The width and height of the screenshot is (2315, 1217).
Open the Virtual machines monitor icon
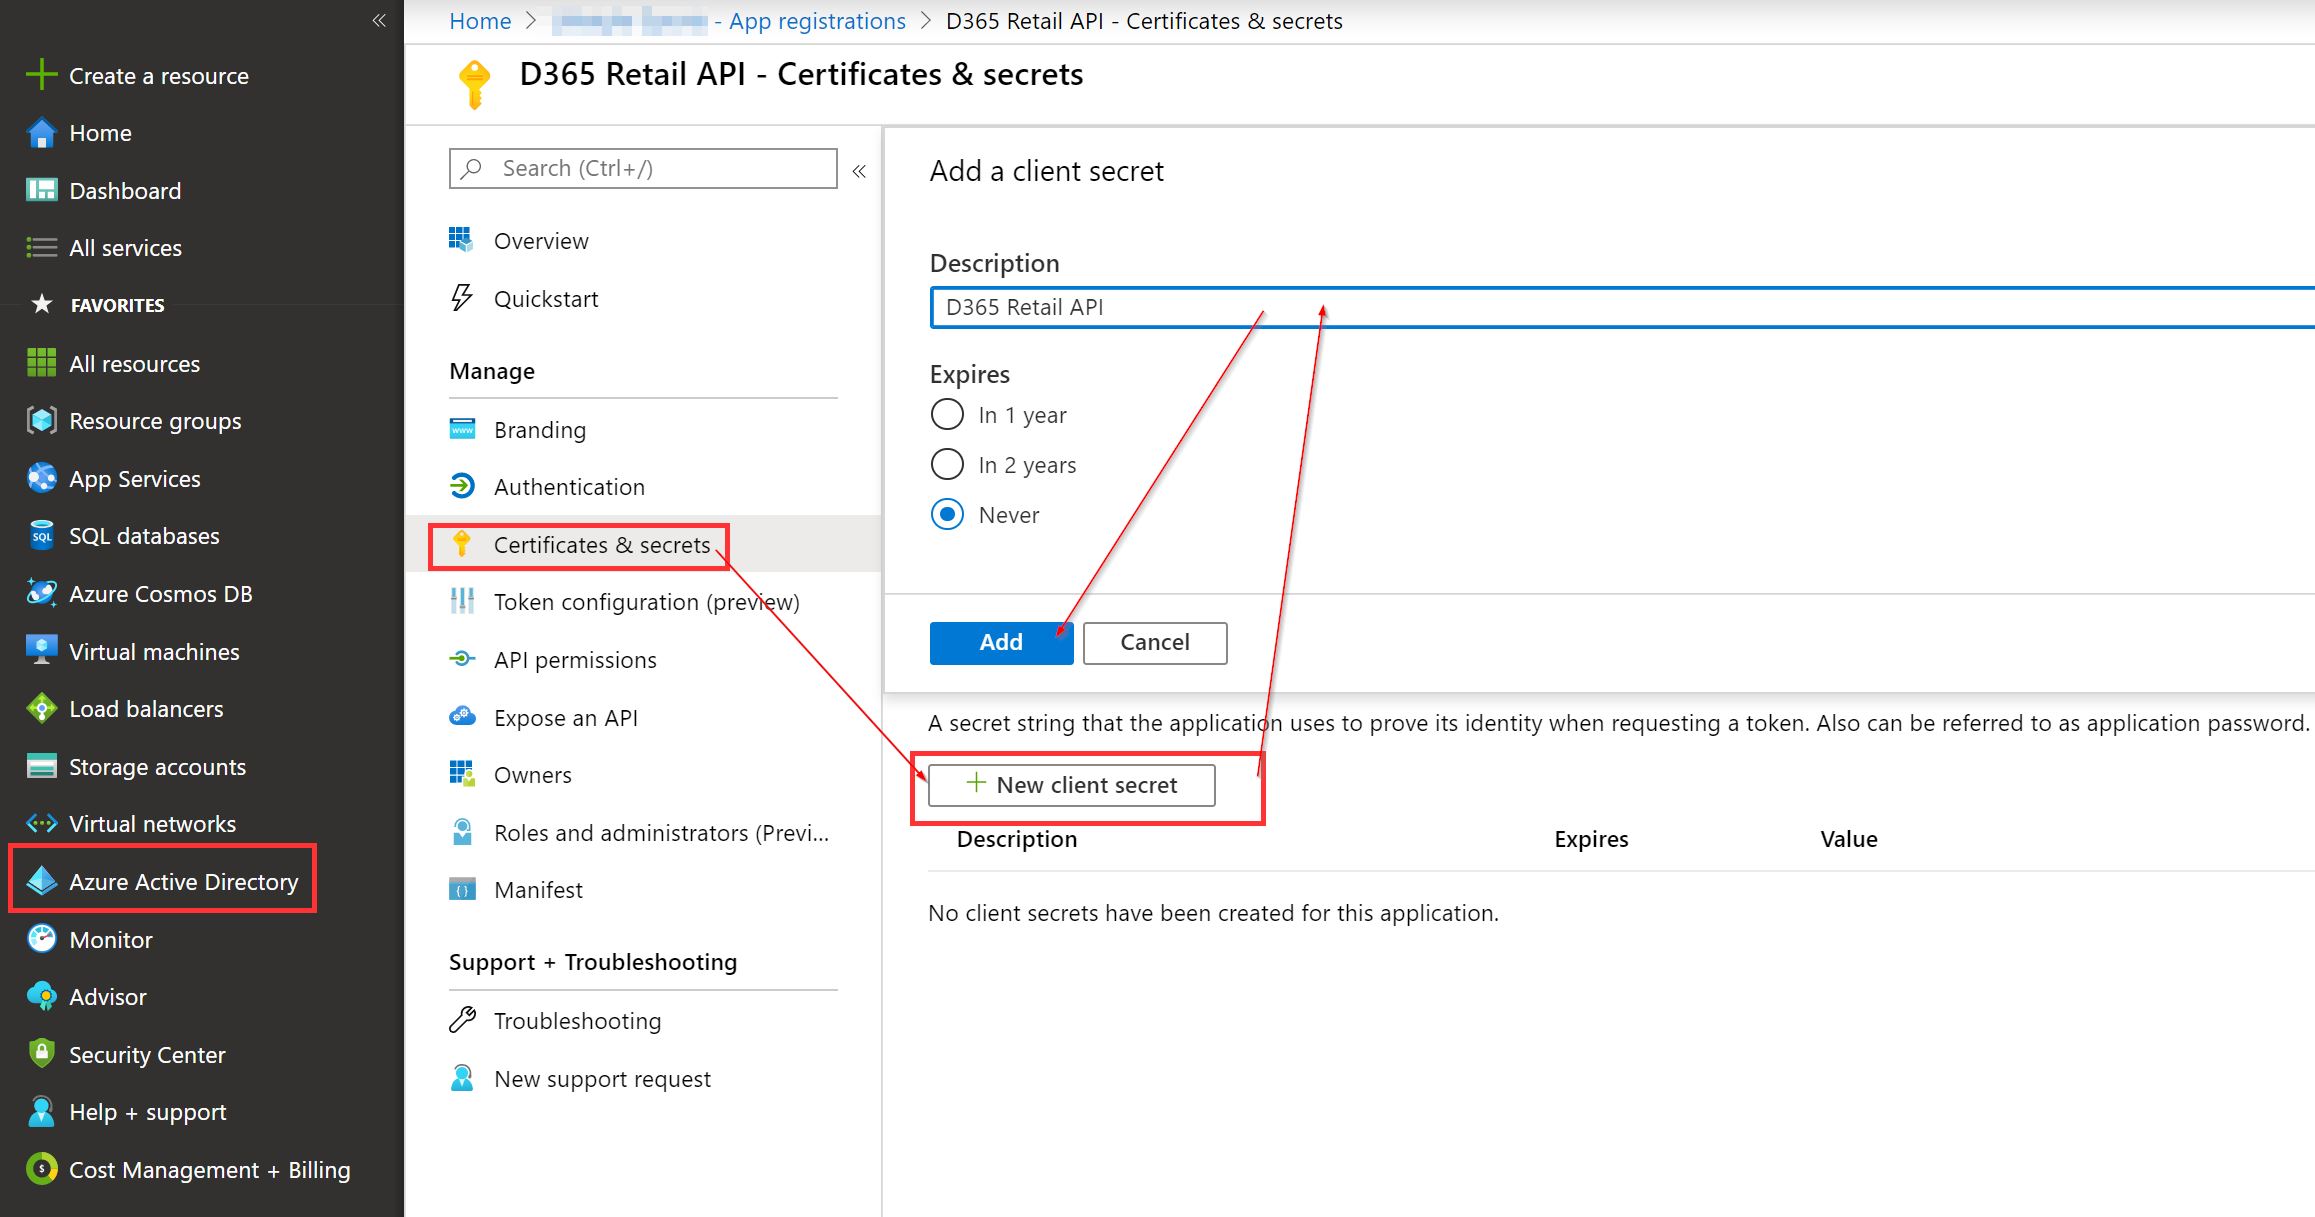(x=41, y=651)
